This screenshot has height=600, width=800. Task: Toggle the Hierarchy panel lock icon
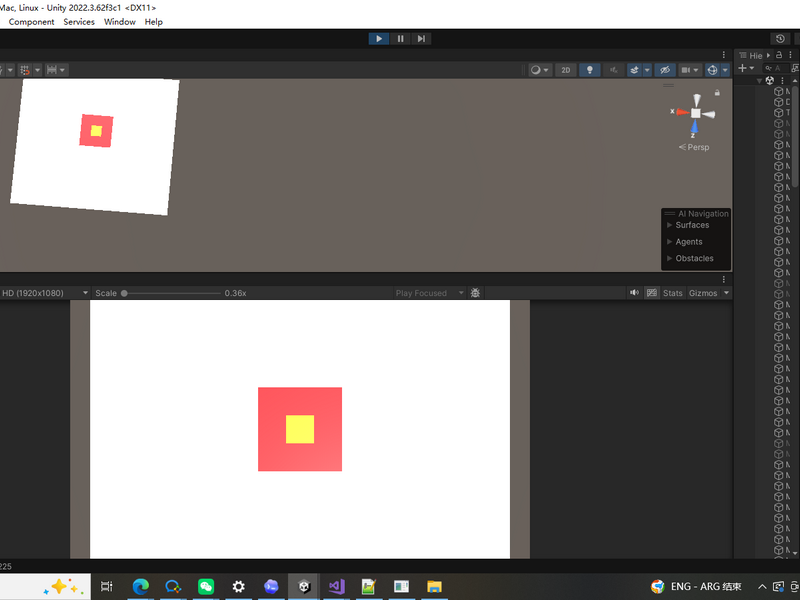pos(779,55)
